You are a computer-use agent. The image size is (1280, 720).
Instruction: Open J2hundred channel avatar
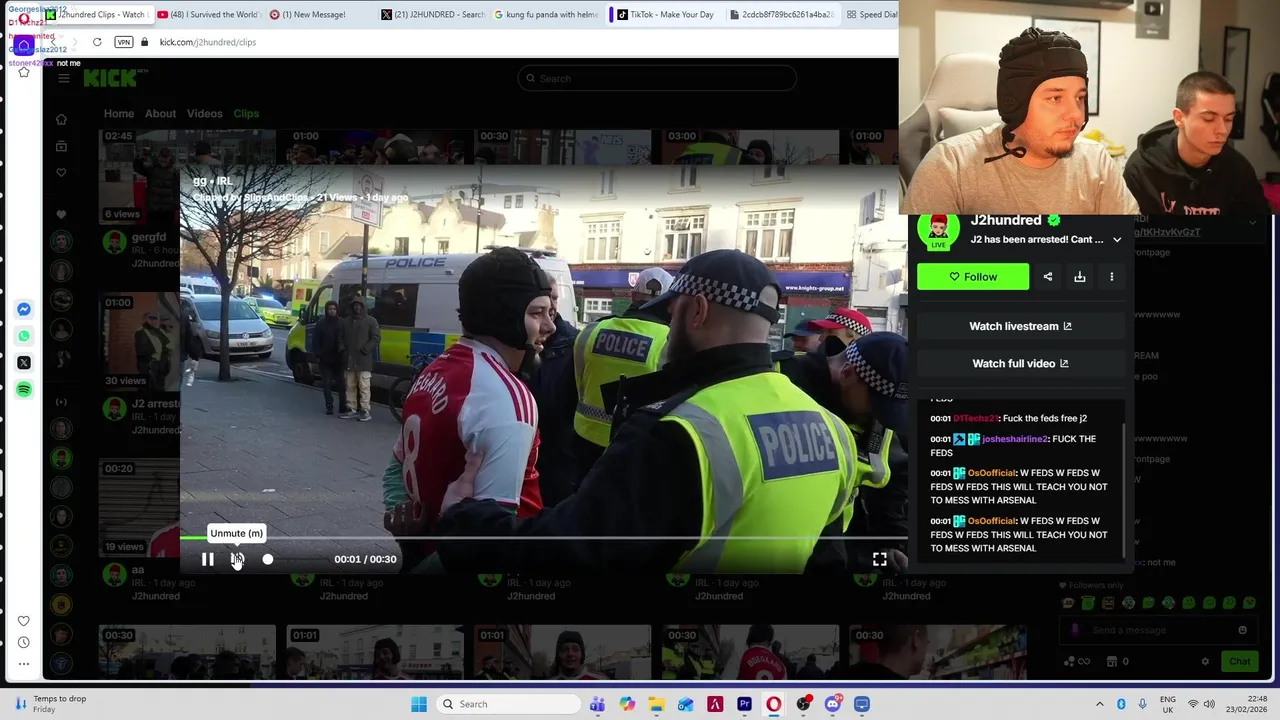(938, 230)
